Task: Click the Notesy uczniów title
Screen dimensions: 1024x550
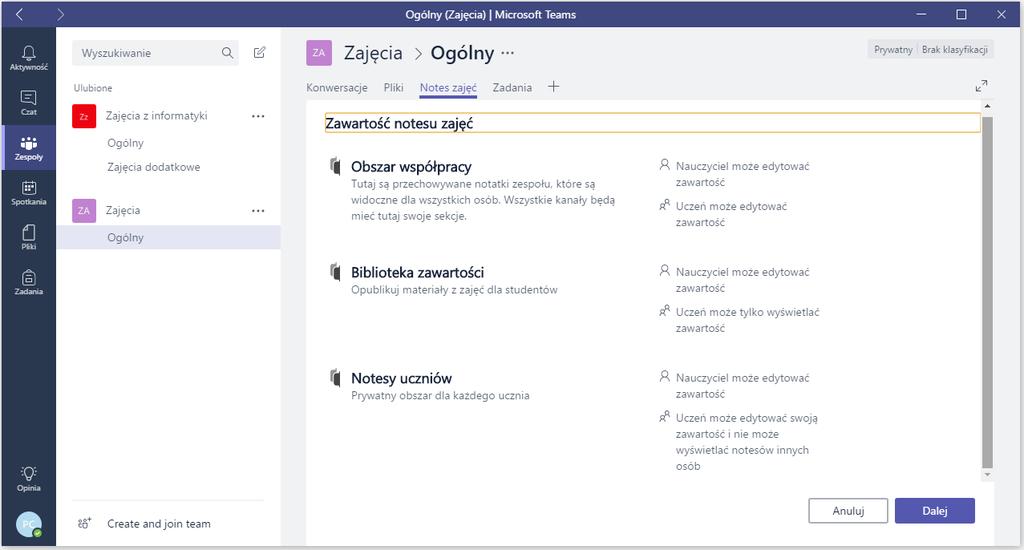Action: click(x=402, y=378)
